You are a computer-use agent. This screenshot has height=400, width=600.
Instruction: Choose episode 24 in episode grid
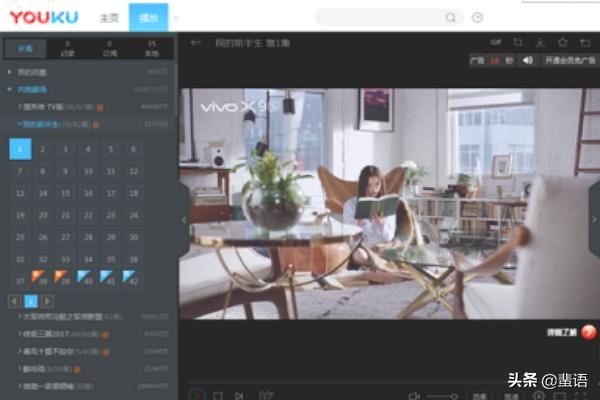click(134, 216)
